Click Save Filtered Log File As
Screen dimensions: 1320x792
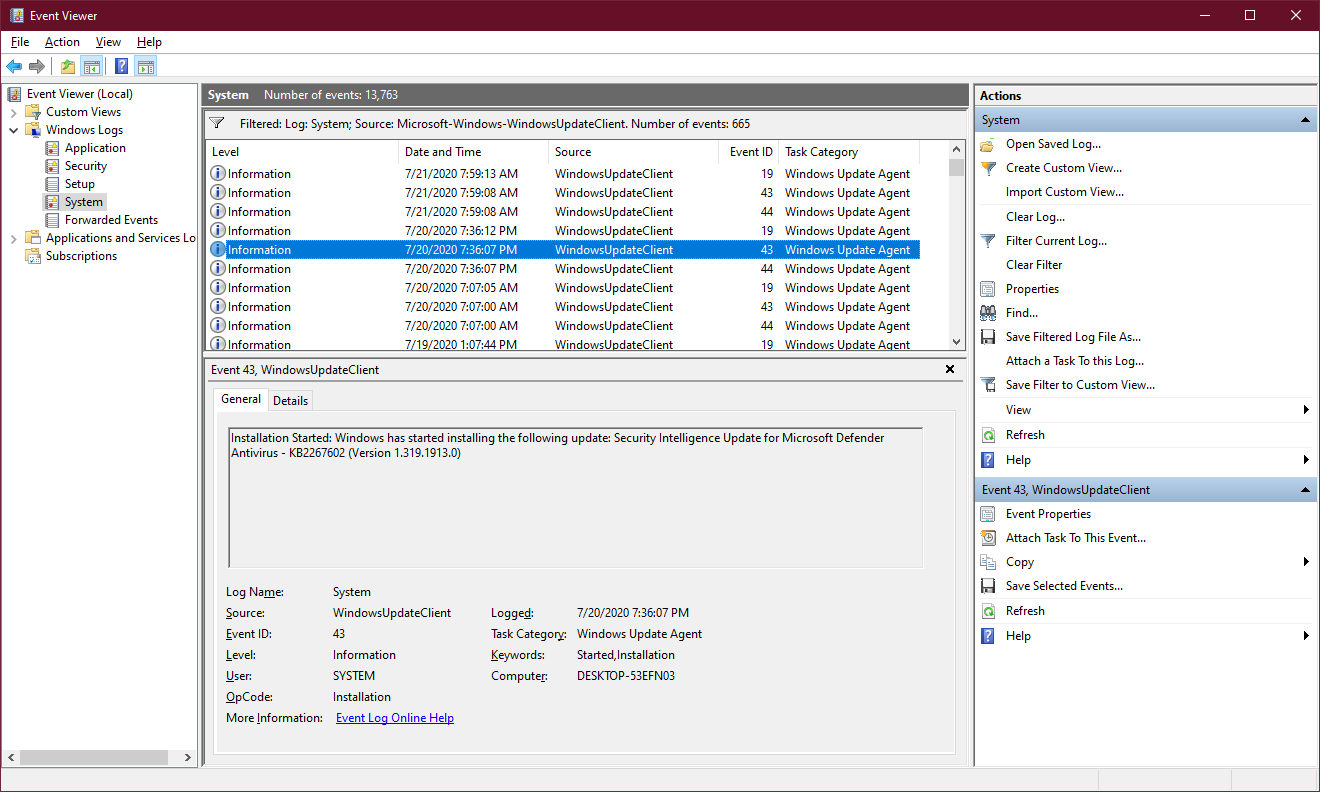click(1072, 337)
